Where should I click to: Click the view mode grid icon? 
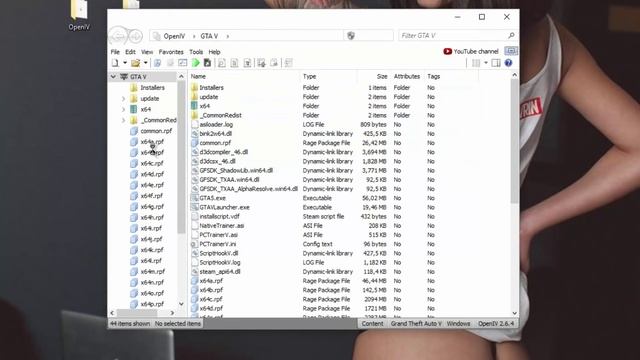pyautogui.click(x=476, y=63)
